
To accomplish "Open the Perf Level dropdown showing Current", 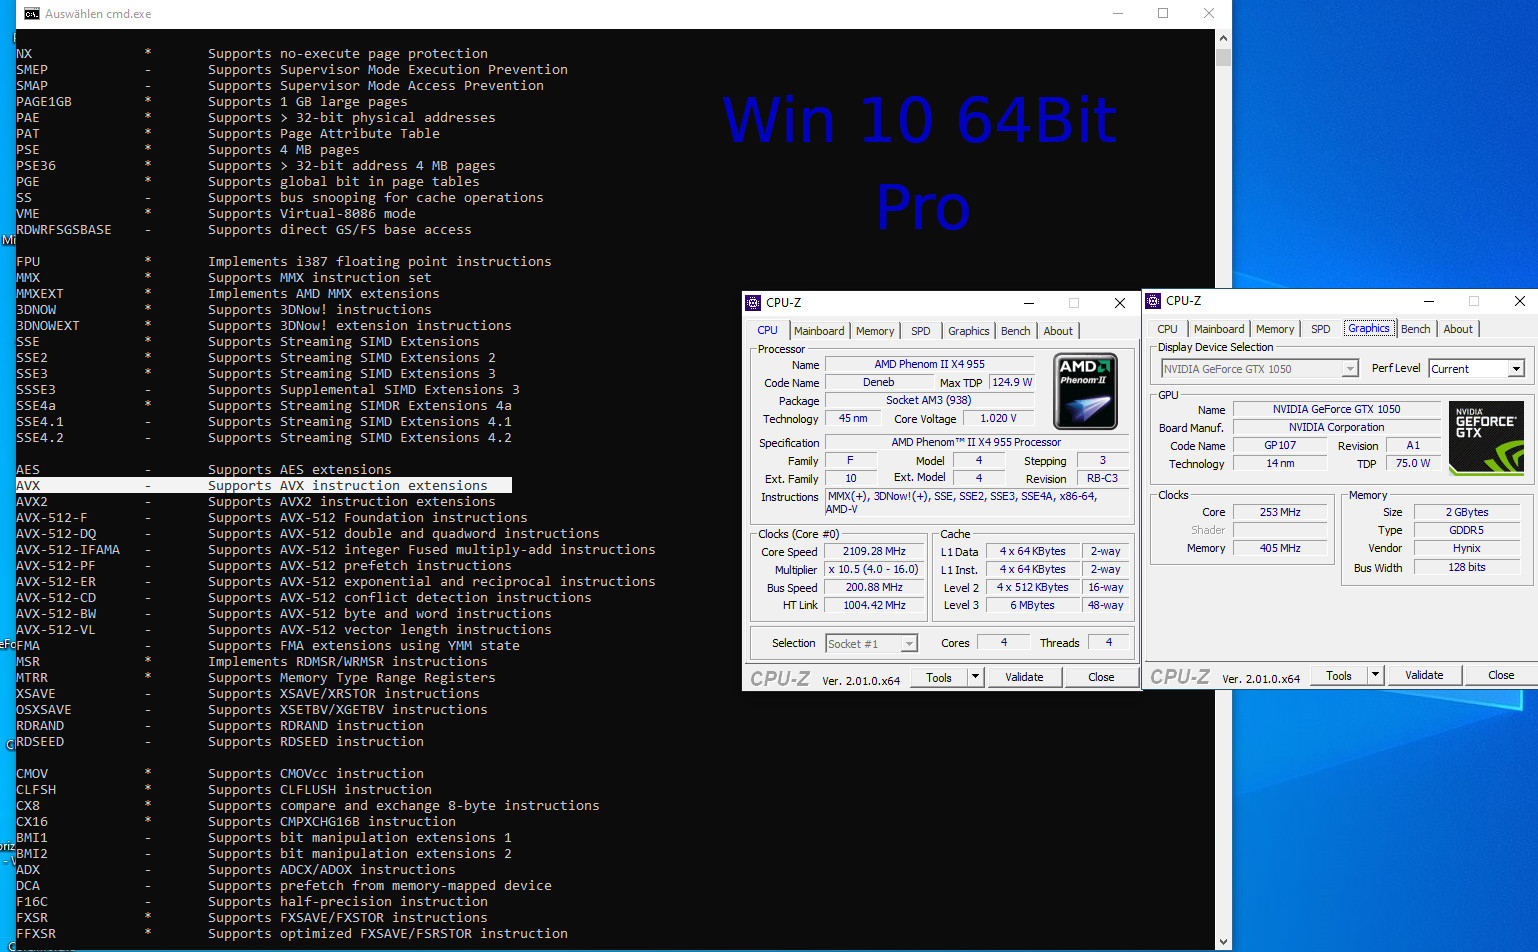I will coord(1516,369).
